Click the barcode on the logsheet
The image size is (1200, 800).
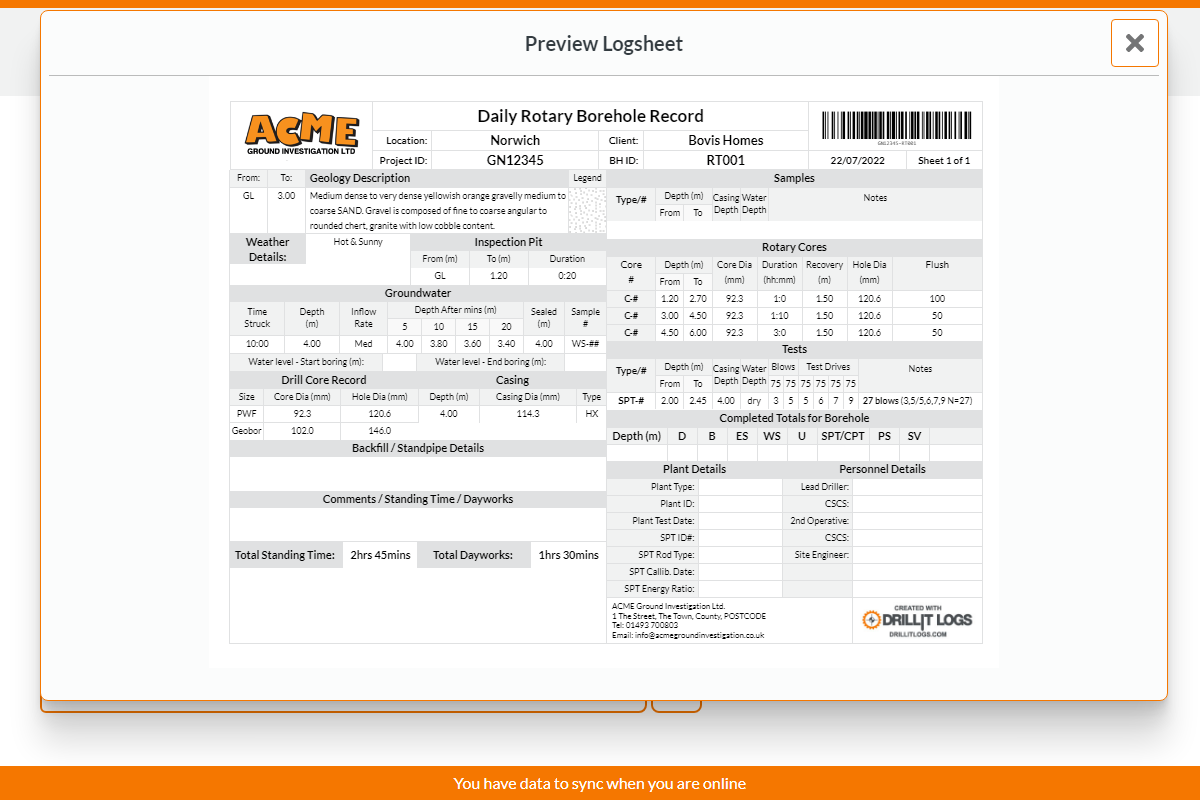pos(897,125)
